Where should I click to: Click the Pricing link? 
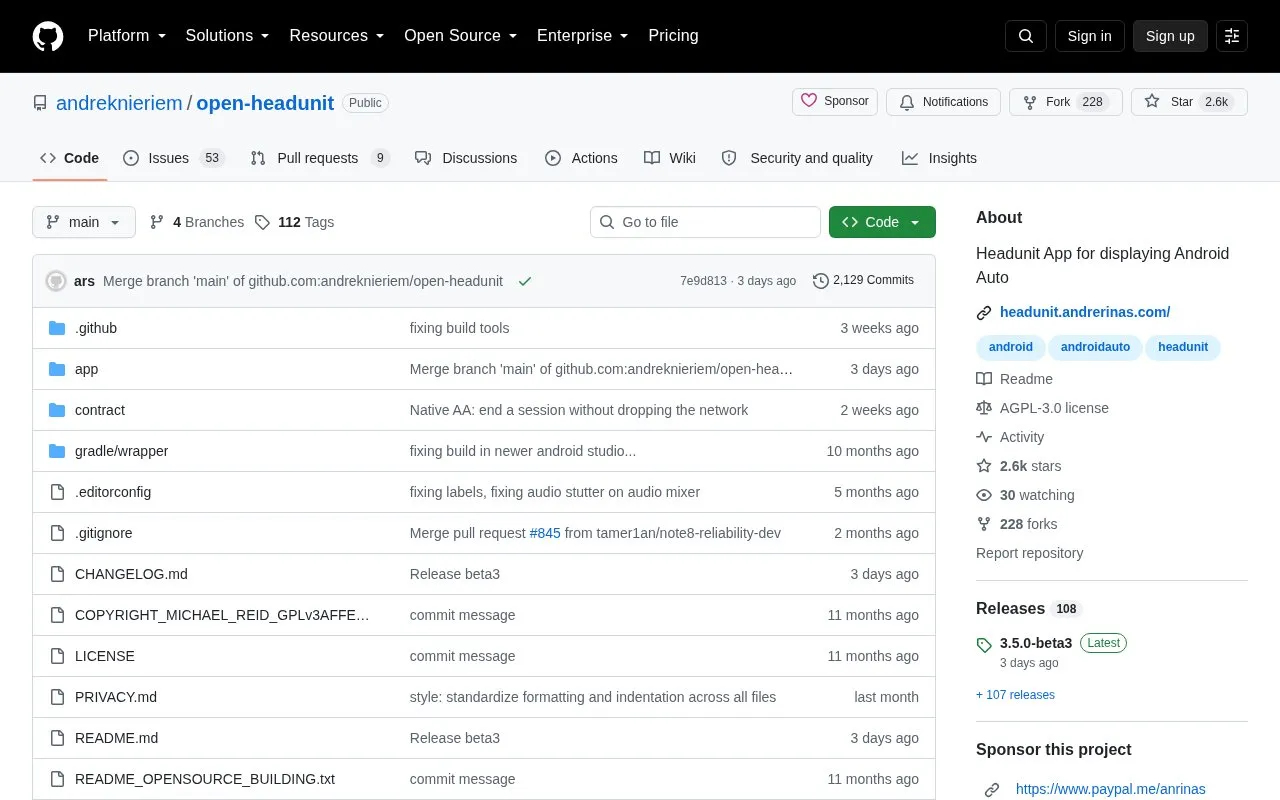click(673, 36)
